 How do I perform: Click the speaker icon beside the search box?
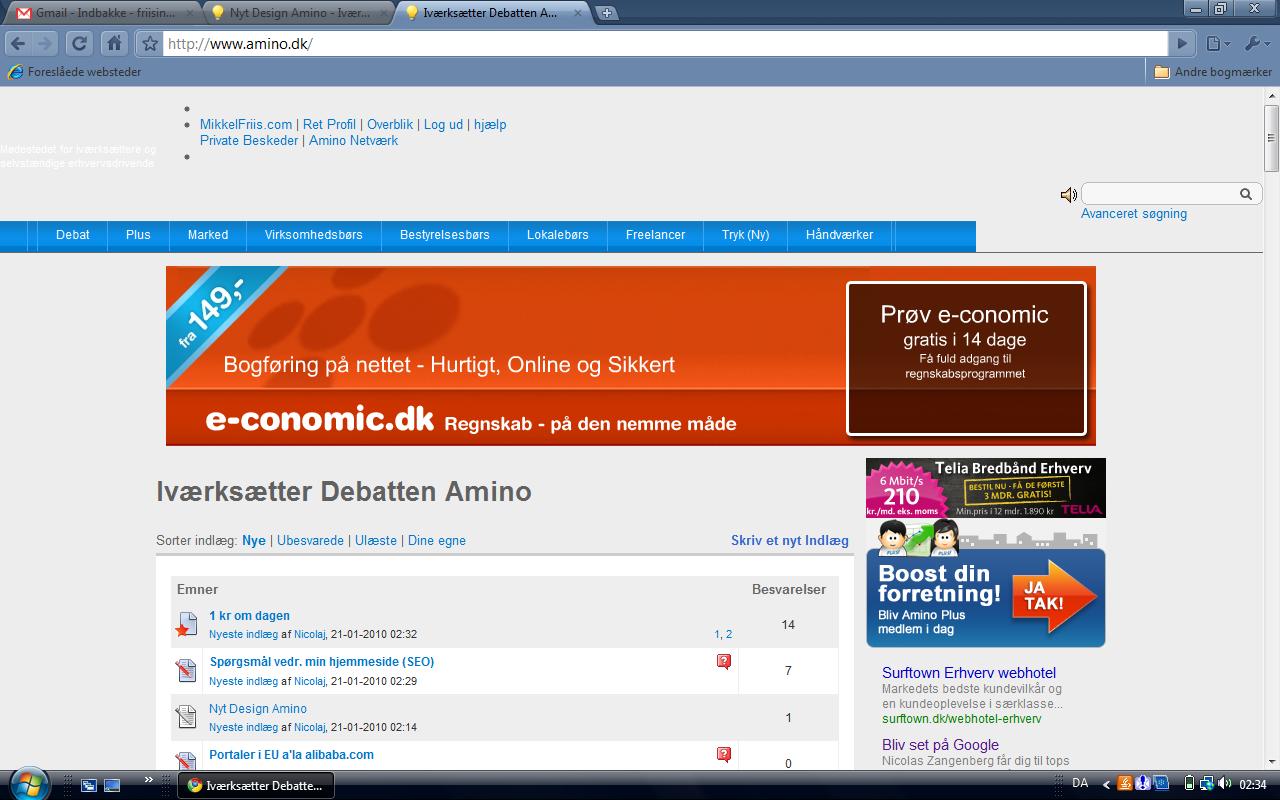click(x=1069, y=194)
